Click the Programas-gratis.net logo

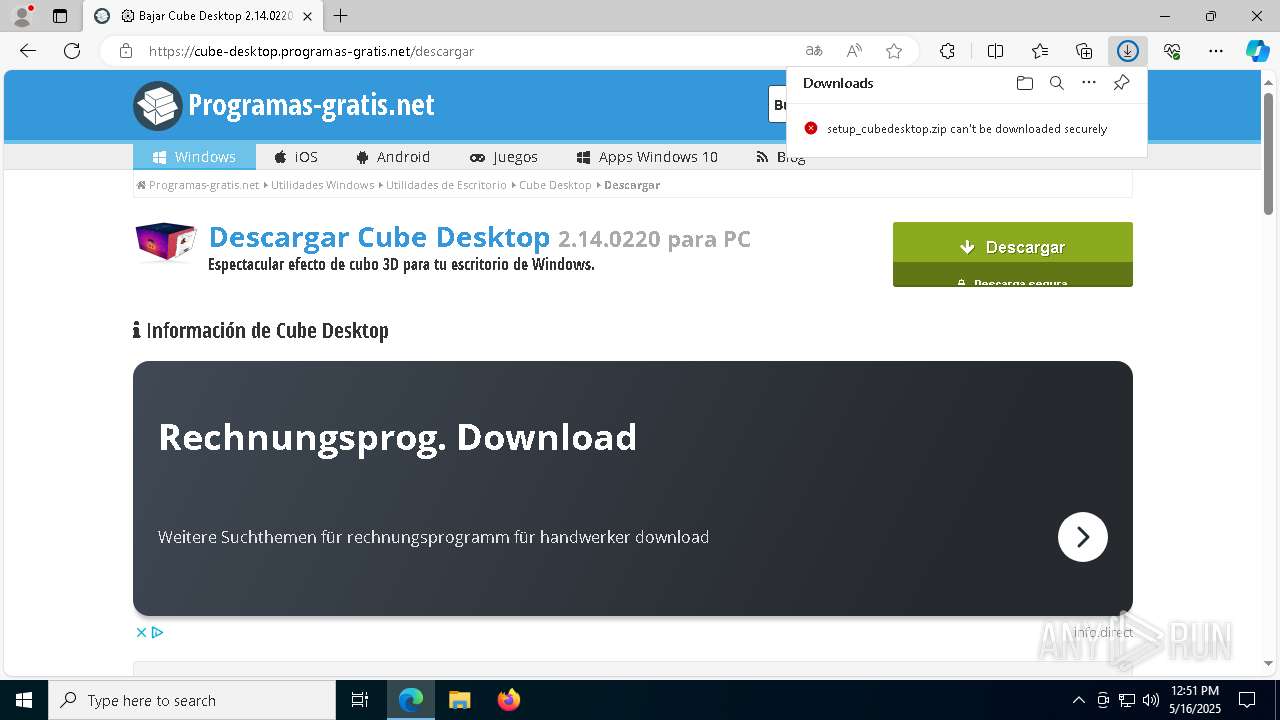(284, 105)
